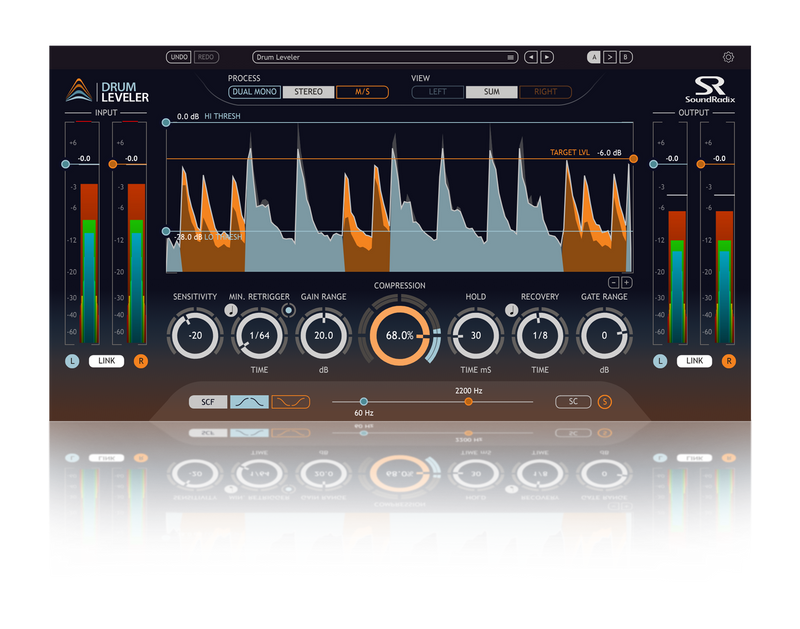The width and height of the screenshot is (800, 629).
Task: Click the -6.0 dB target level value
Action: 609,153
